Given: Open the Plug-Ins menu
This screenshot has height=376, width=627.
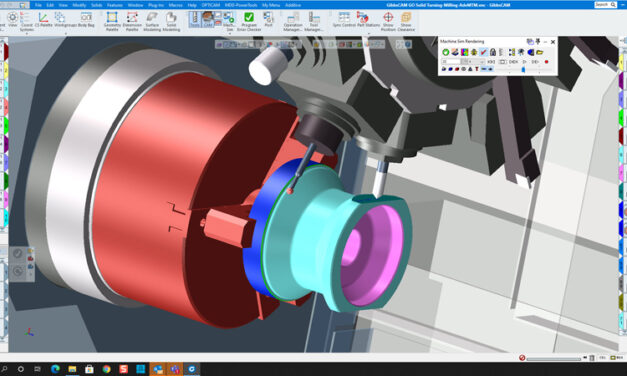Looking at the screenshot, I should point(156,5).
